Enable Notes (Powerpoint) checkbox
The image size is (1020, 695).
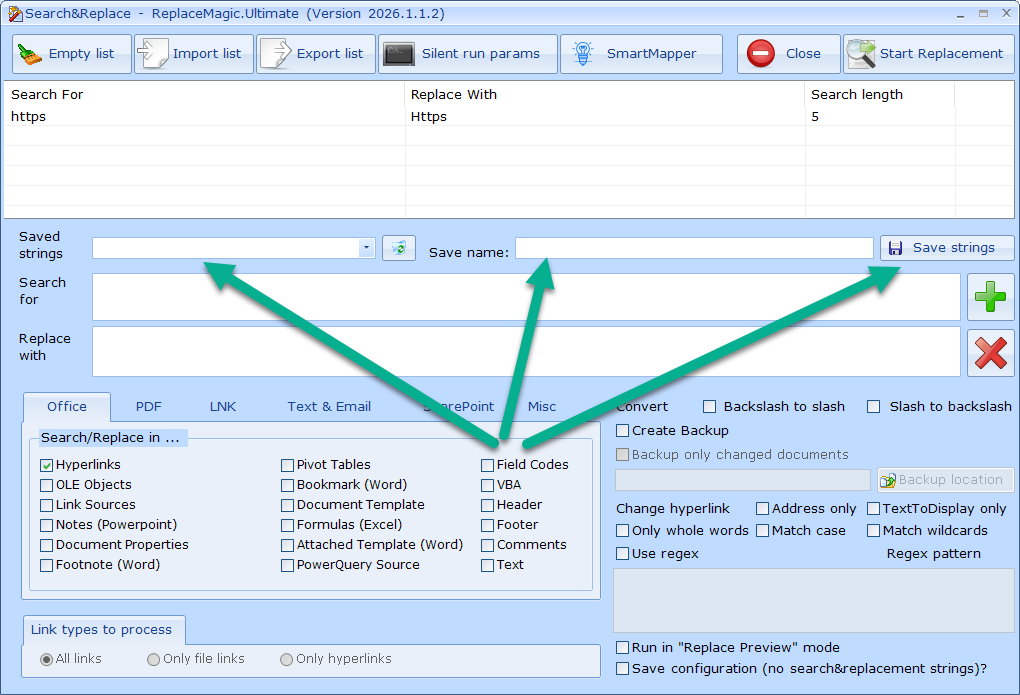point(46,526)
